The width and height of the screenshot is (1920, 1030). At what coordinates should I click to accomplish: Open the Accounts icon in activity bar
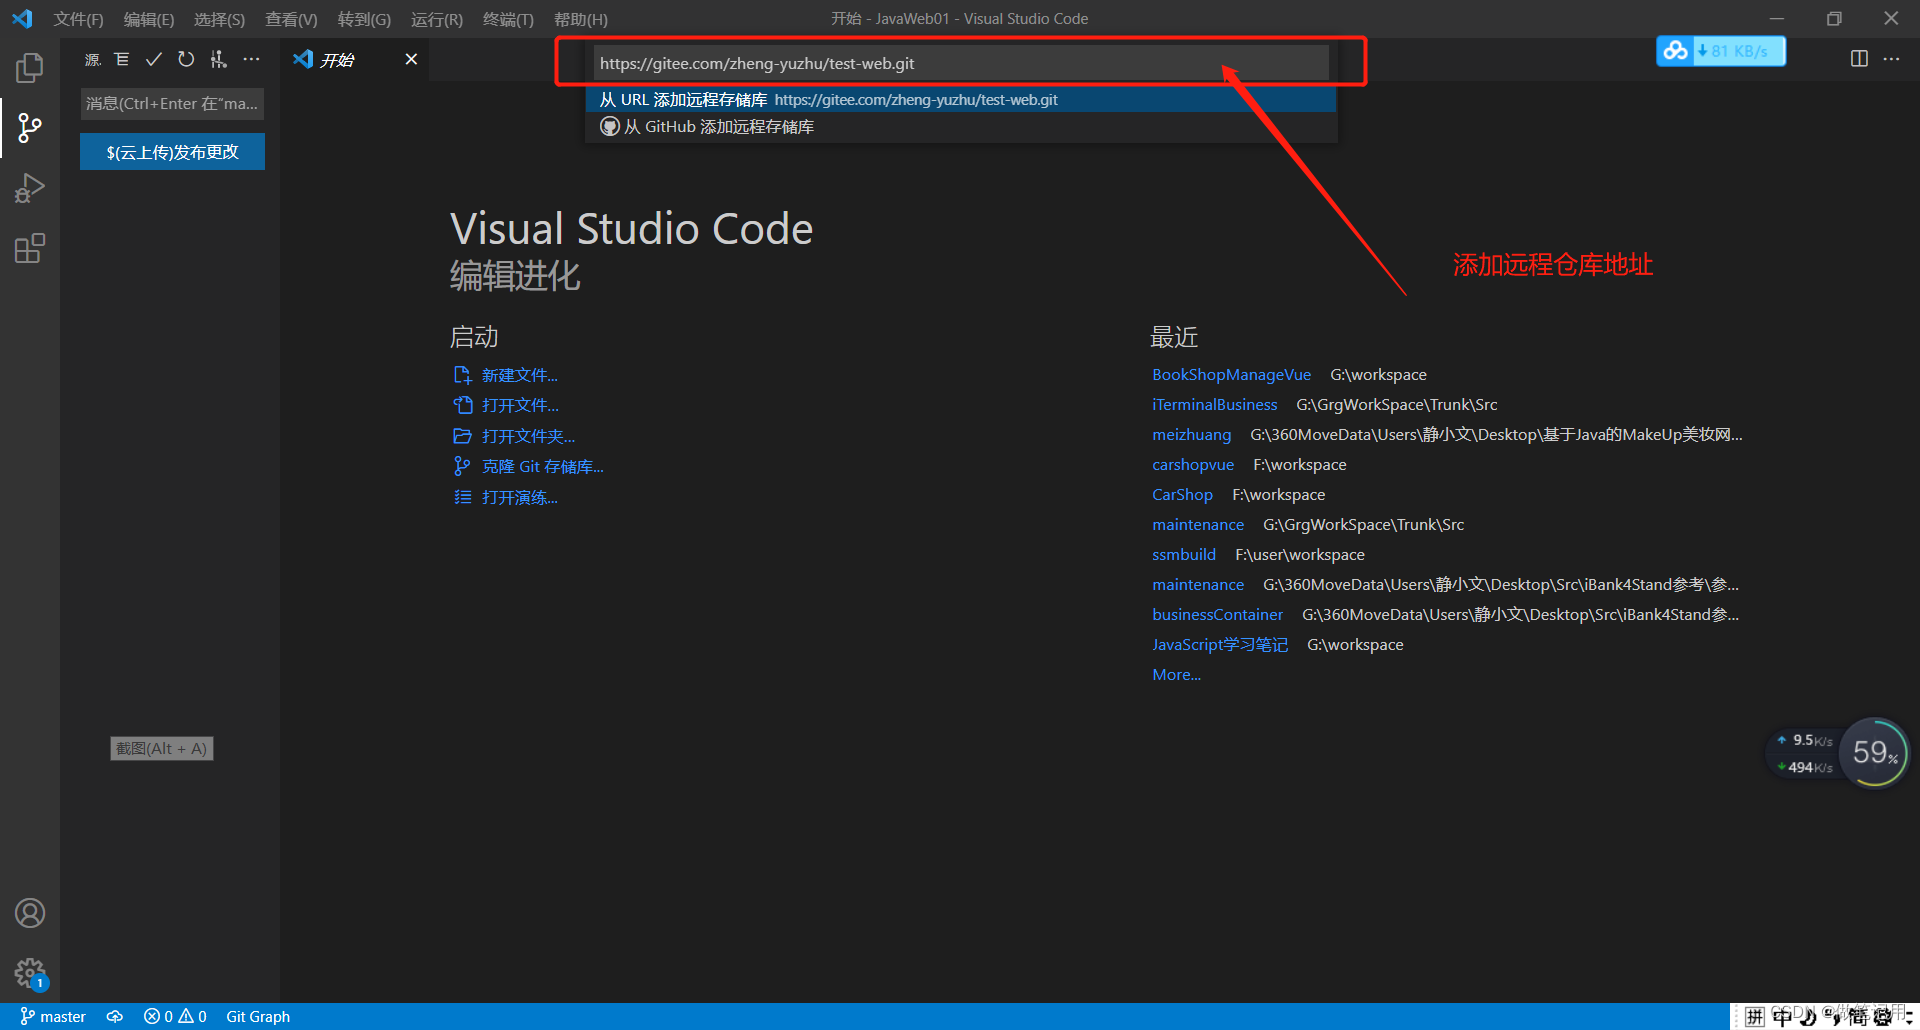tap(30, 913)
